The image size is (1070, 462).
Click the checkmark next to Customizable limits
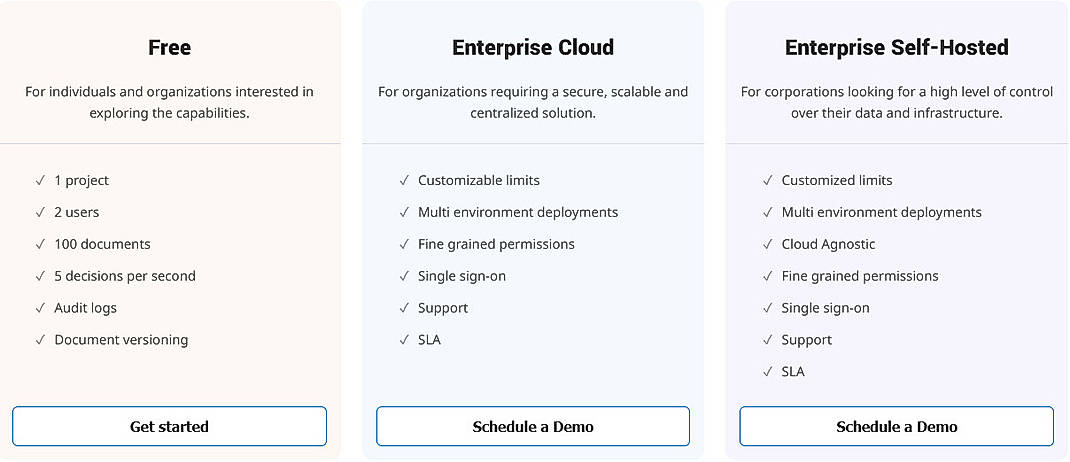click(x=404, y=181)
